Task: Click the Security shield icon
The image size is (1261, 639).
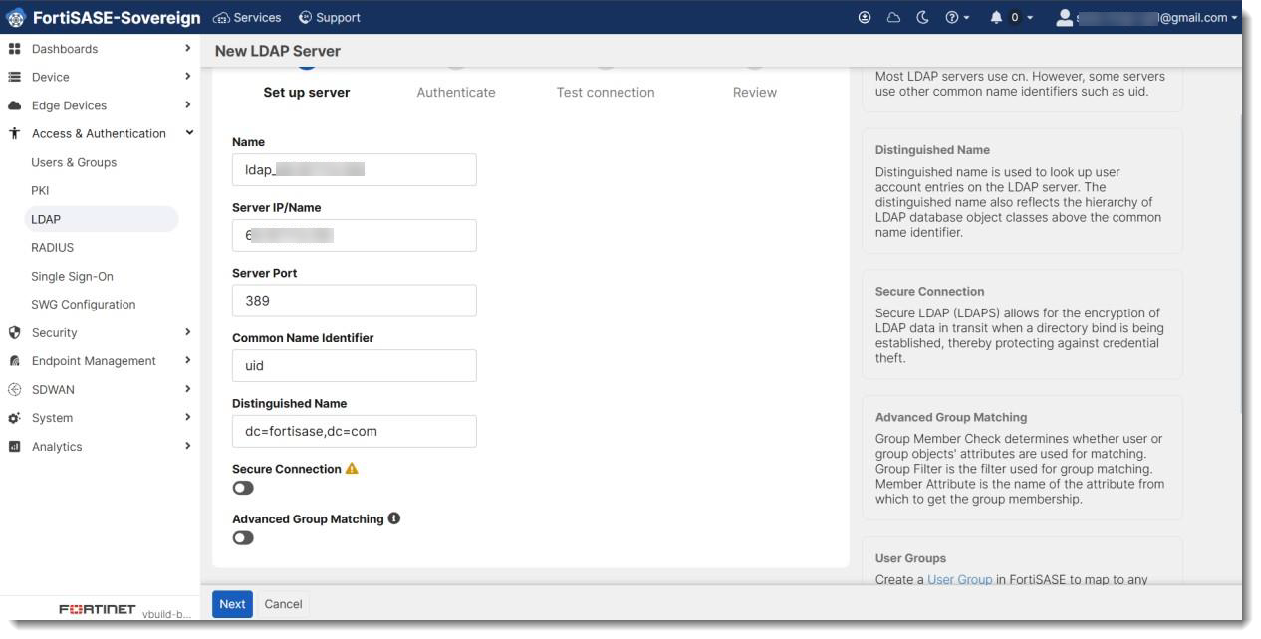Action: pyautogui.click(x=15, y=333)
